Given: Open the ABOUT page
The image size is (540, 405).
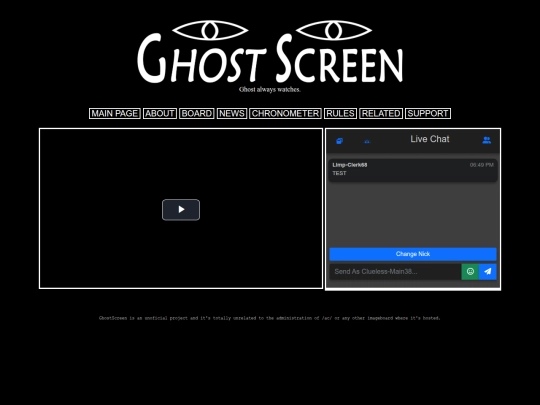Looking at the screenshot, I should (160, 113).
